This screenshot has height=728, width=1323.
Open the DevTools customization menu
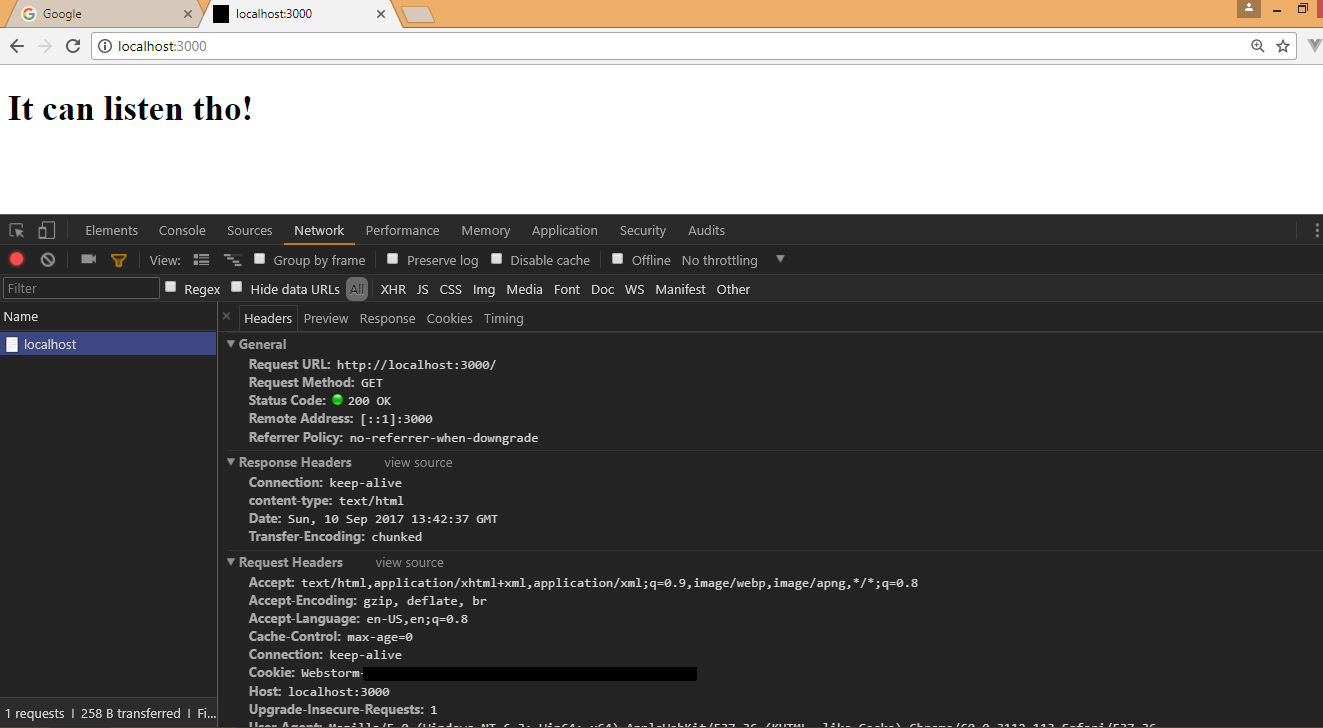(1315, 229)
